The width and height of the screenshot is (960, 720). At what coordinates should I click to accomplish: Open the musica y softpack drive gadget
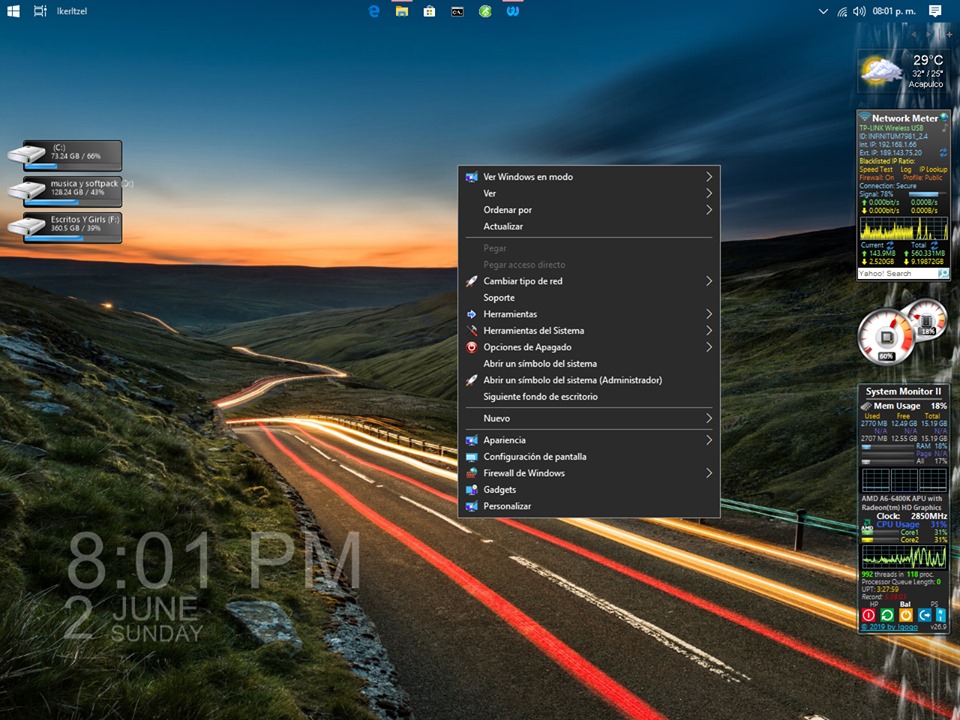pos(66,192)
